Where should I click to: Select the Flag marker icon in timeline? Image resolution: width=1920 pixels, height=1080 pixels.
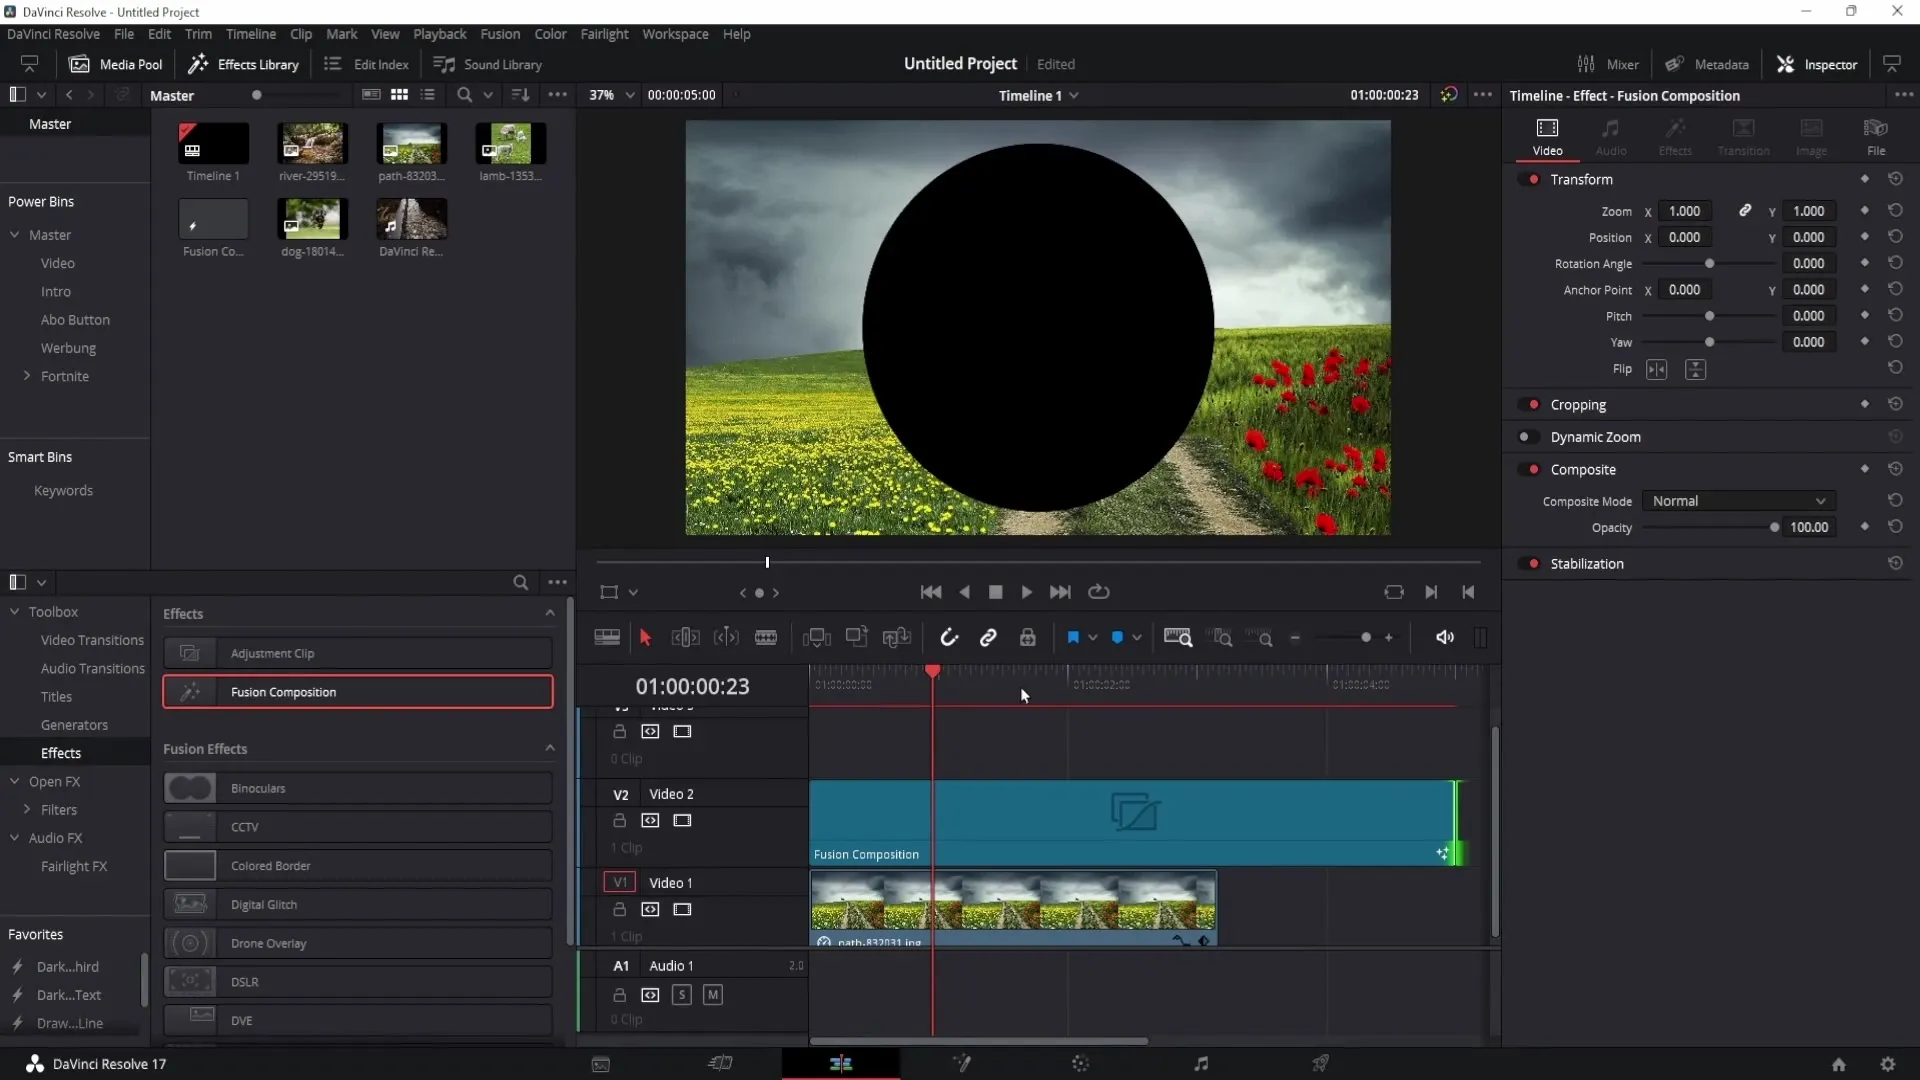click(1073, 637)
